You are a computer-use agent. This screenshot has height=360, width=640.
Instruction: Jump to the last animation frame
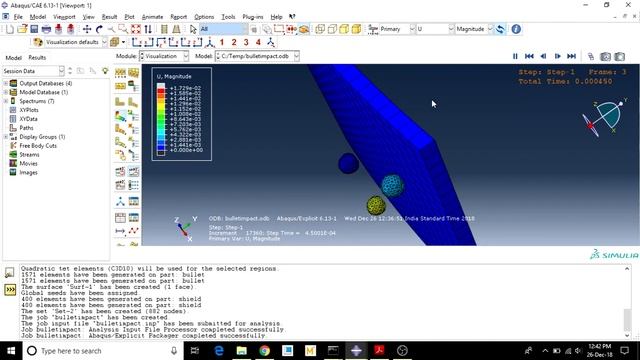click(571, 56)
